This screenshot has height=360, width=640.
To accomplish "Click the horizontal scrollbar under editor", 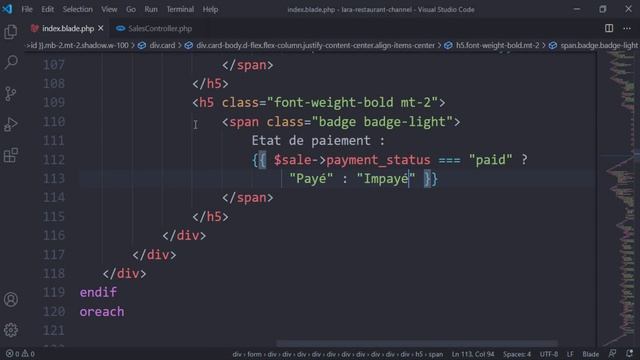I will 416,343.
